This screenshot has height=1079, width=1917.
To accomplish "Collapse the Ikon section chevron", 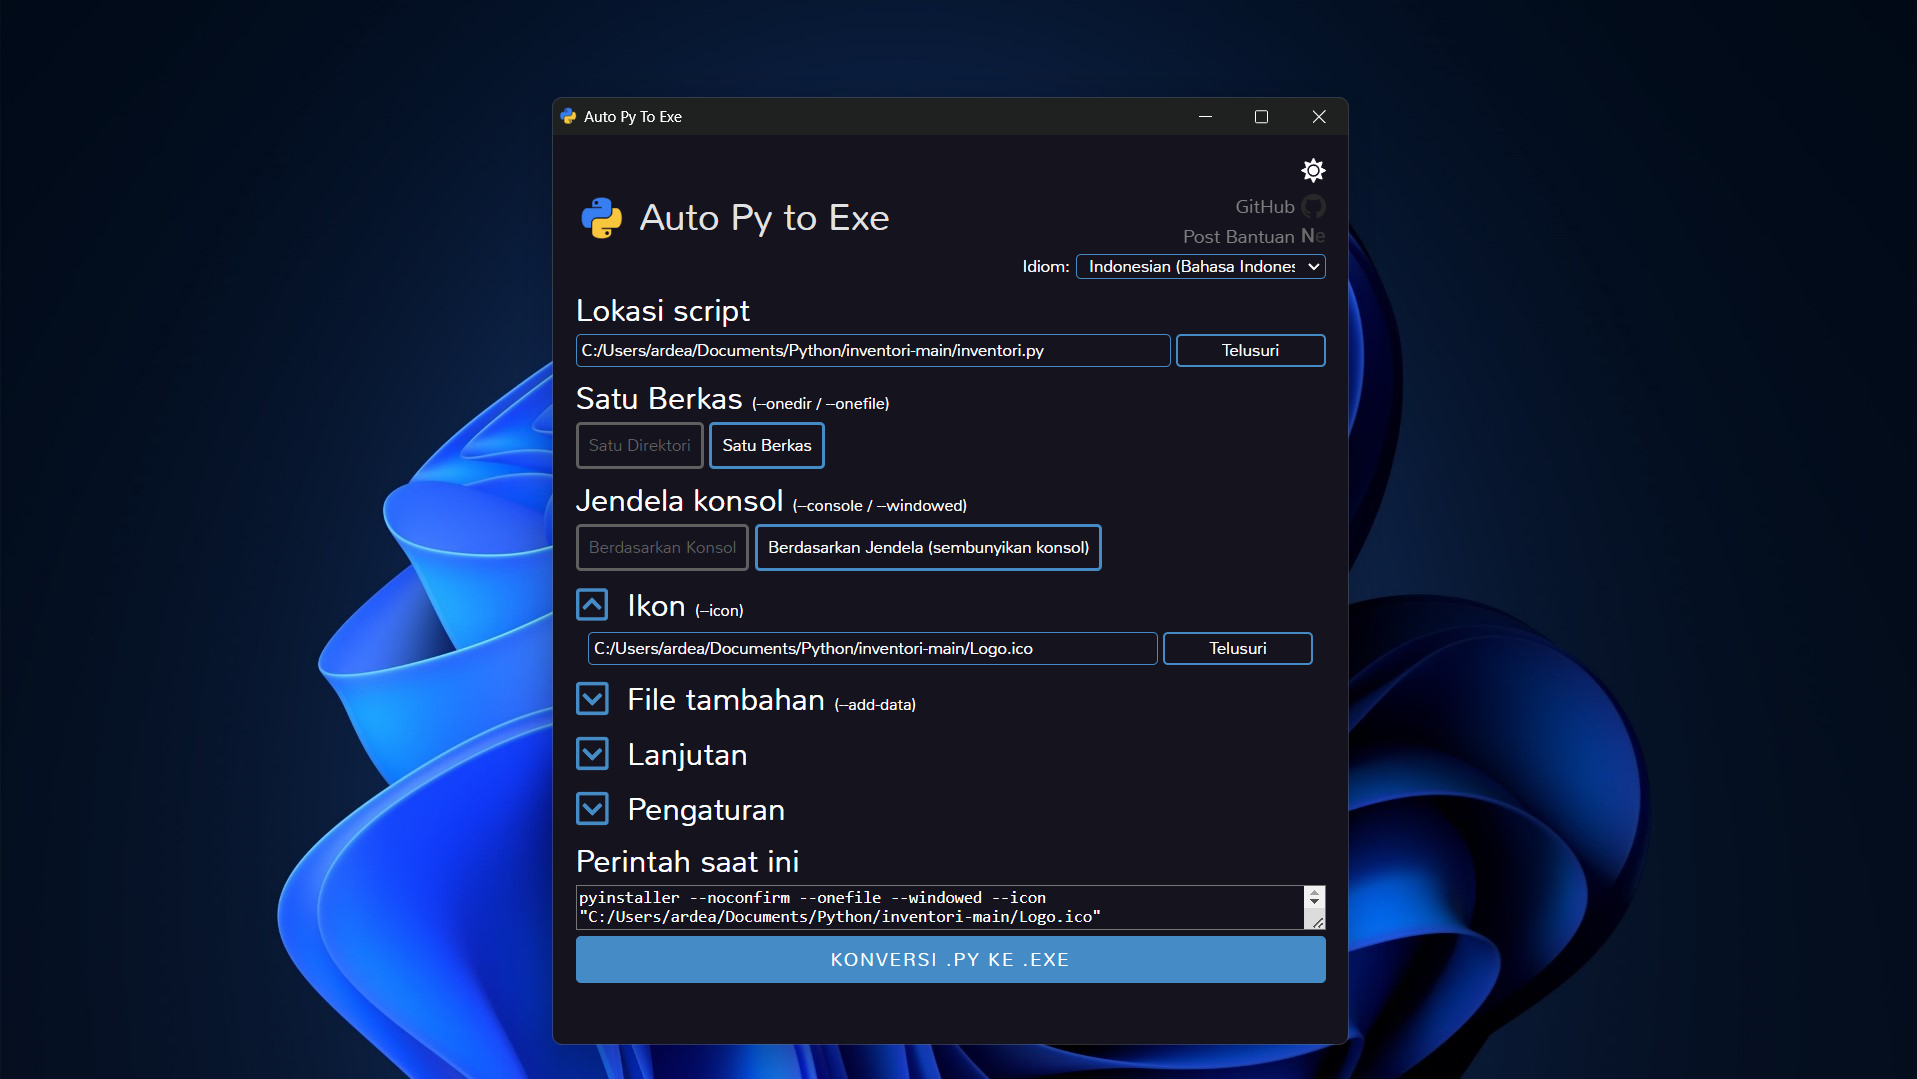I will [592, 605].
